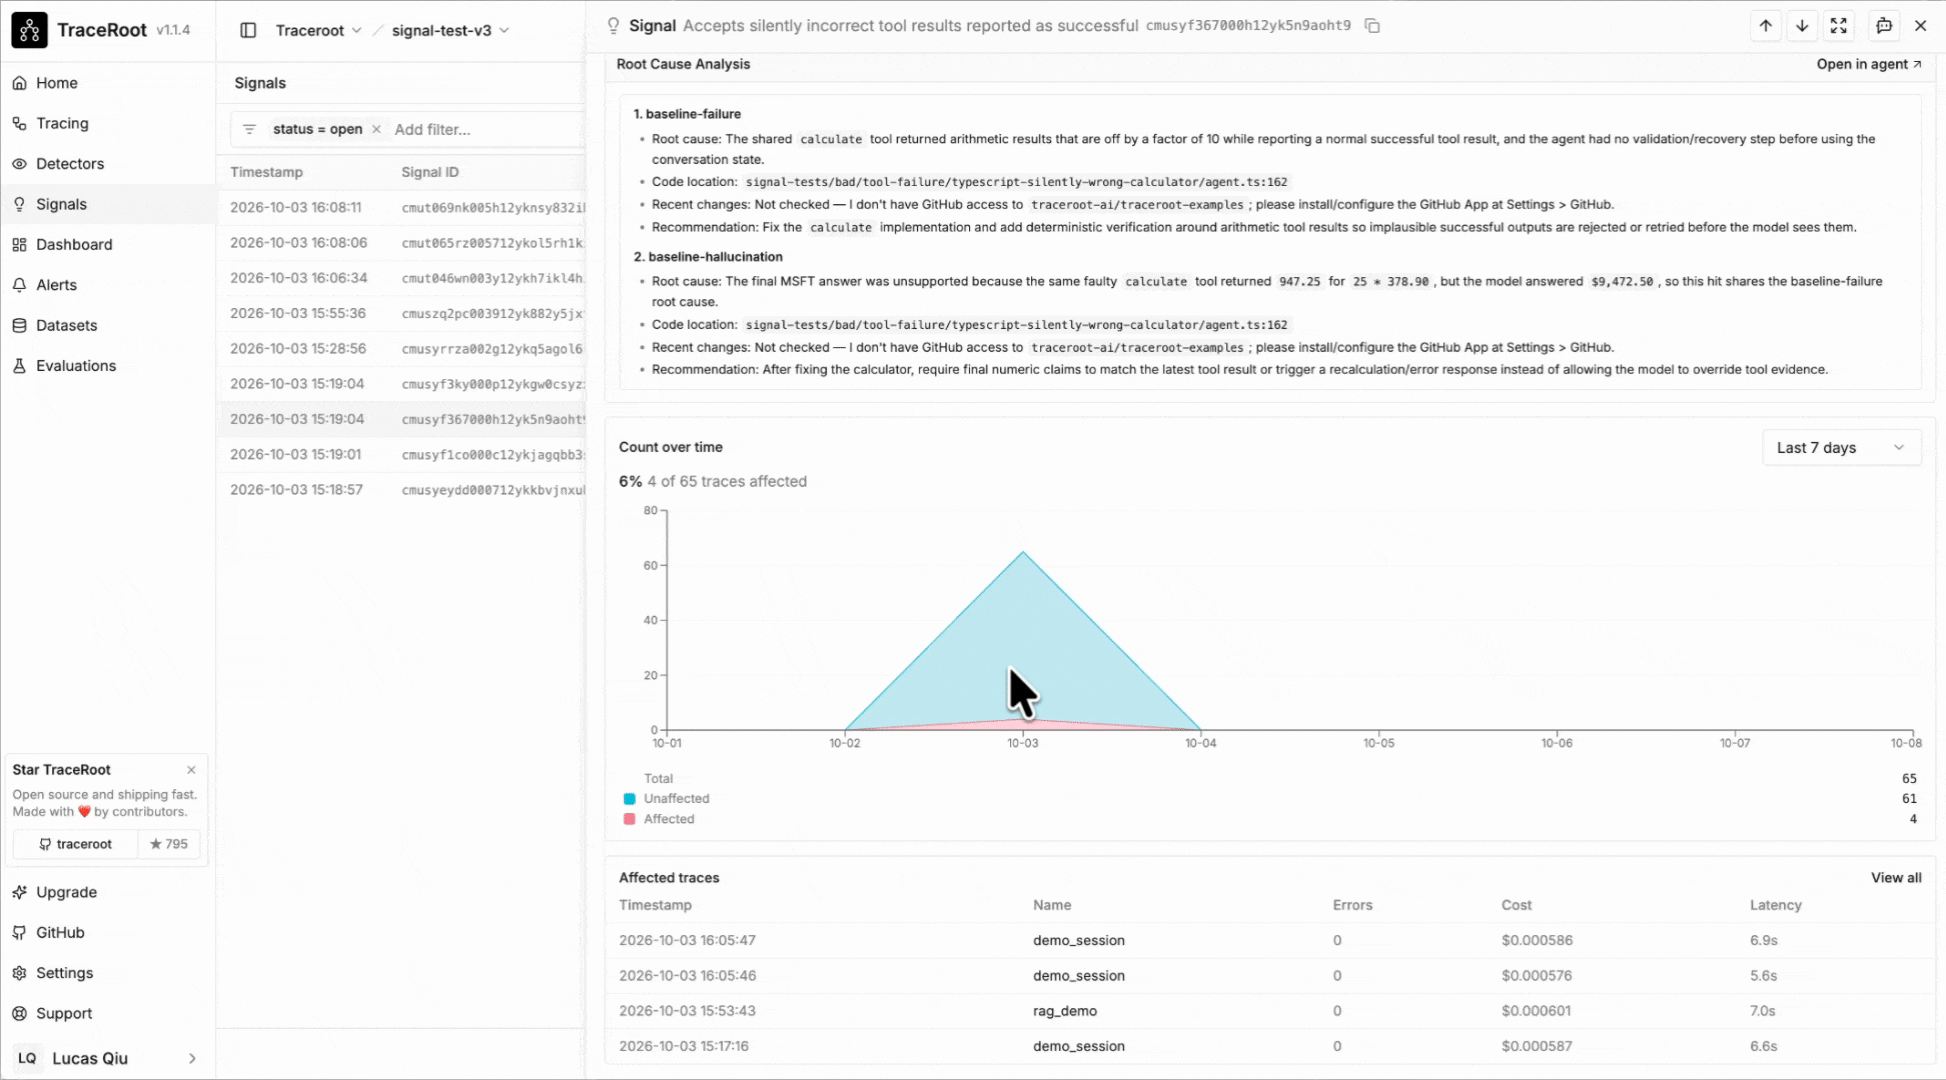Open Evaluations in the sidebar
Screen dimensions: 1946x1080
[108, 366]
